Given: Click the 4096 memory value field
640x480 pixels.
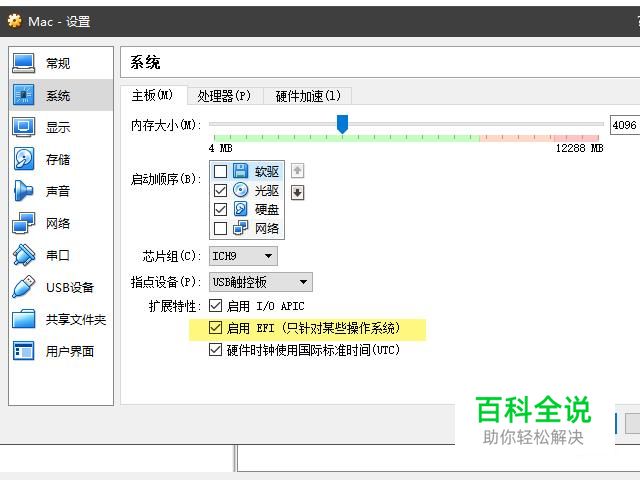Looking at the screenshot, I should 625,125.
